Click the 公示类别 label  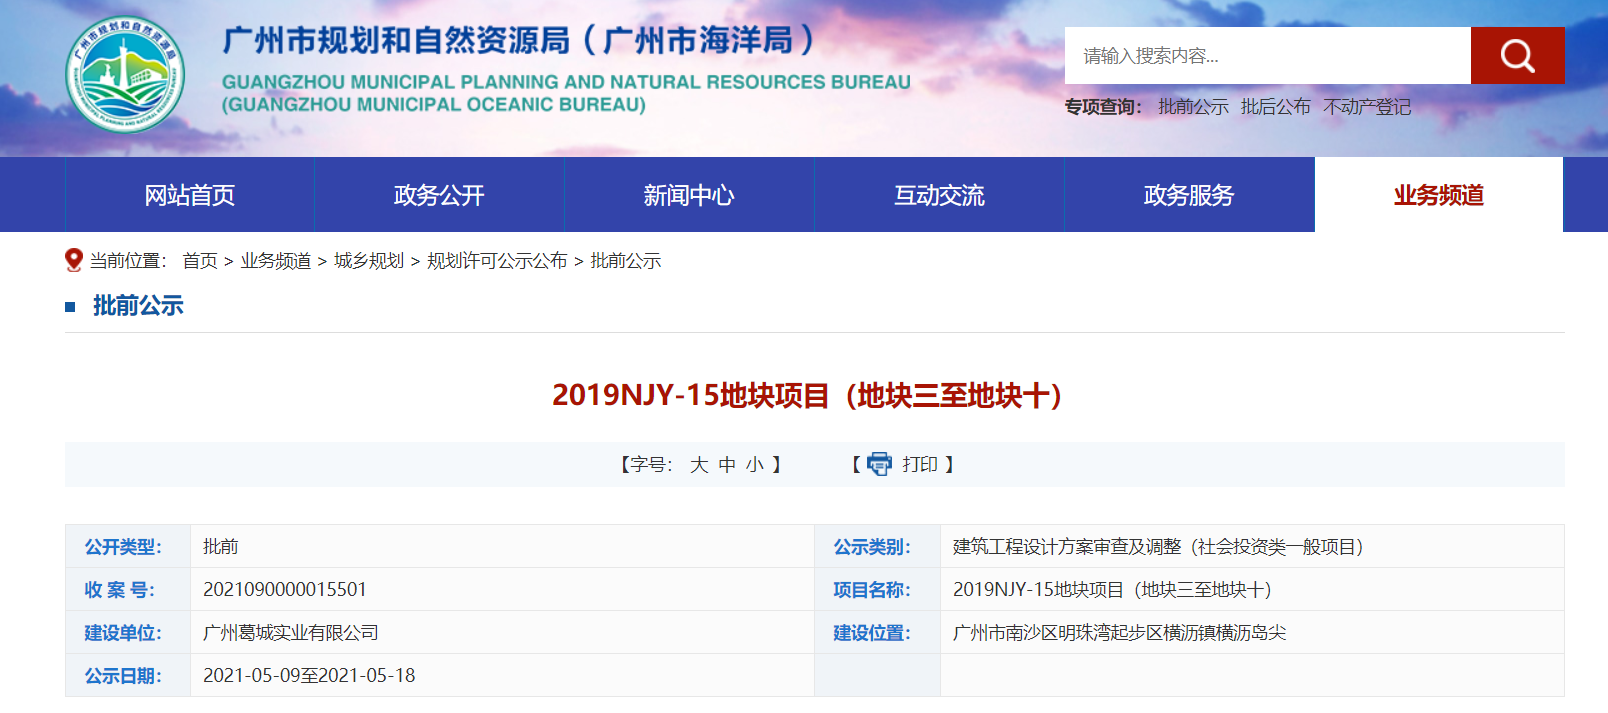pyautogui.click(x=873, y=547)
